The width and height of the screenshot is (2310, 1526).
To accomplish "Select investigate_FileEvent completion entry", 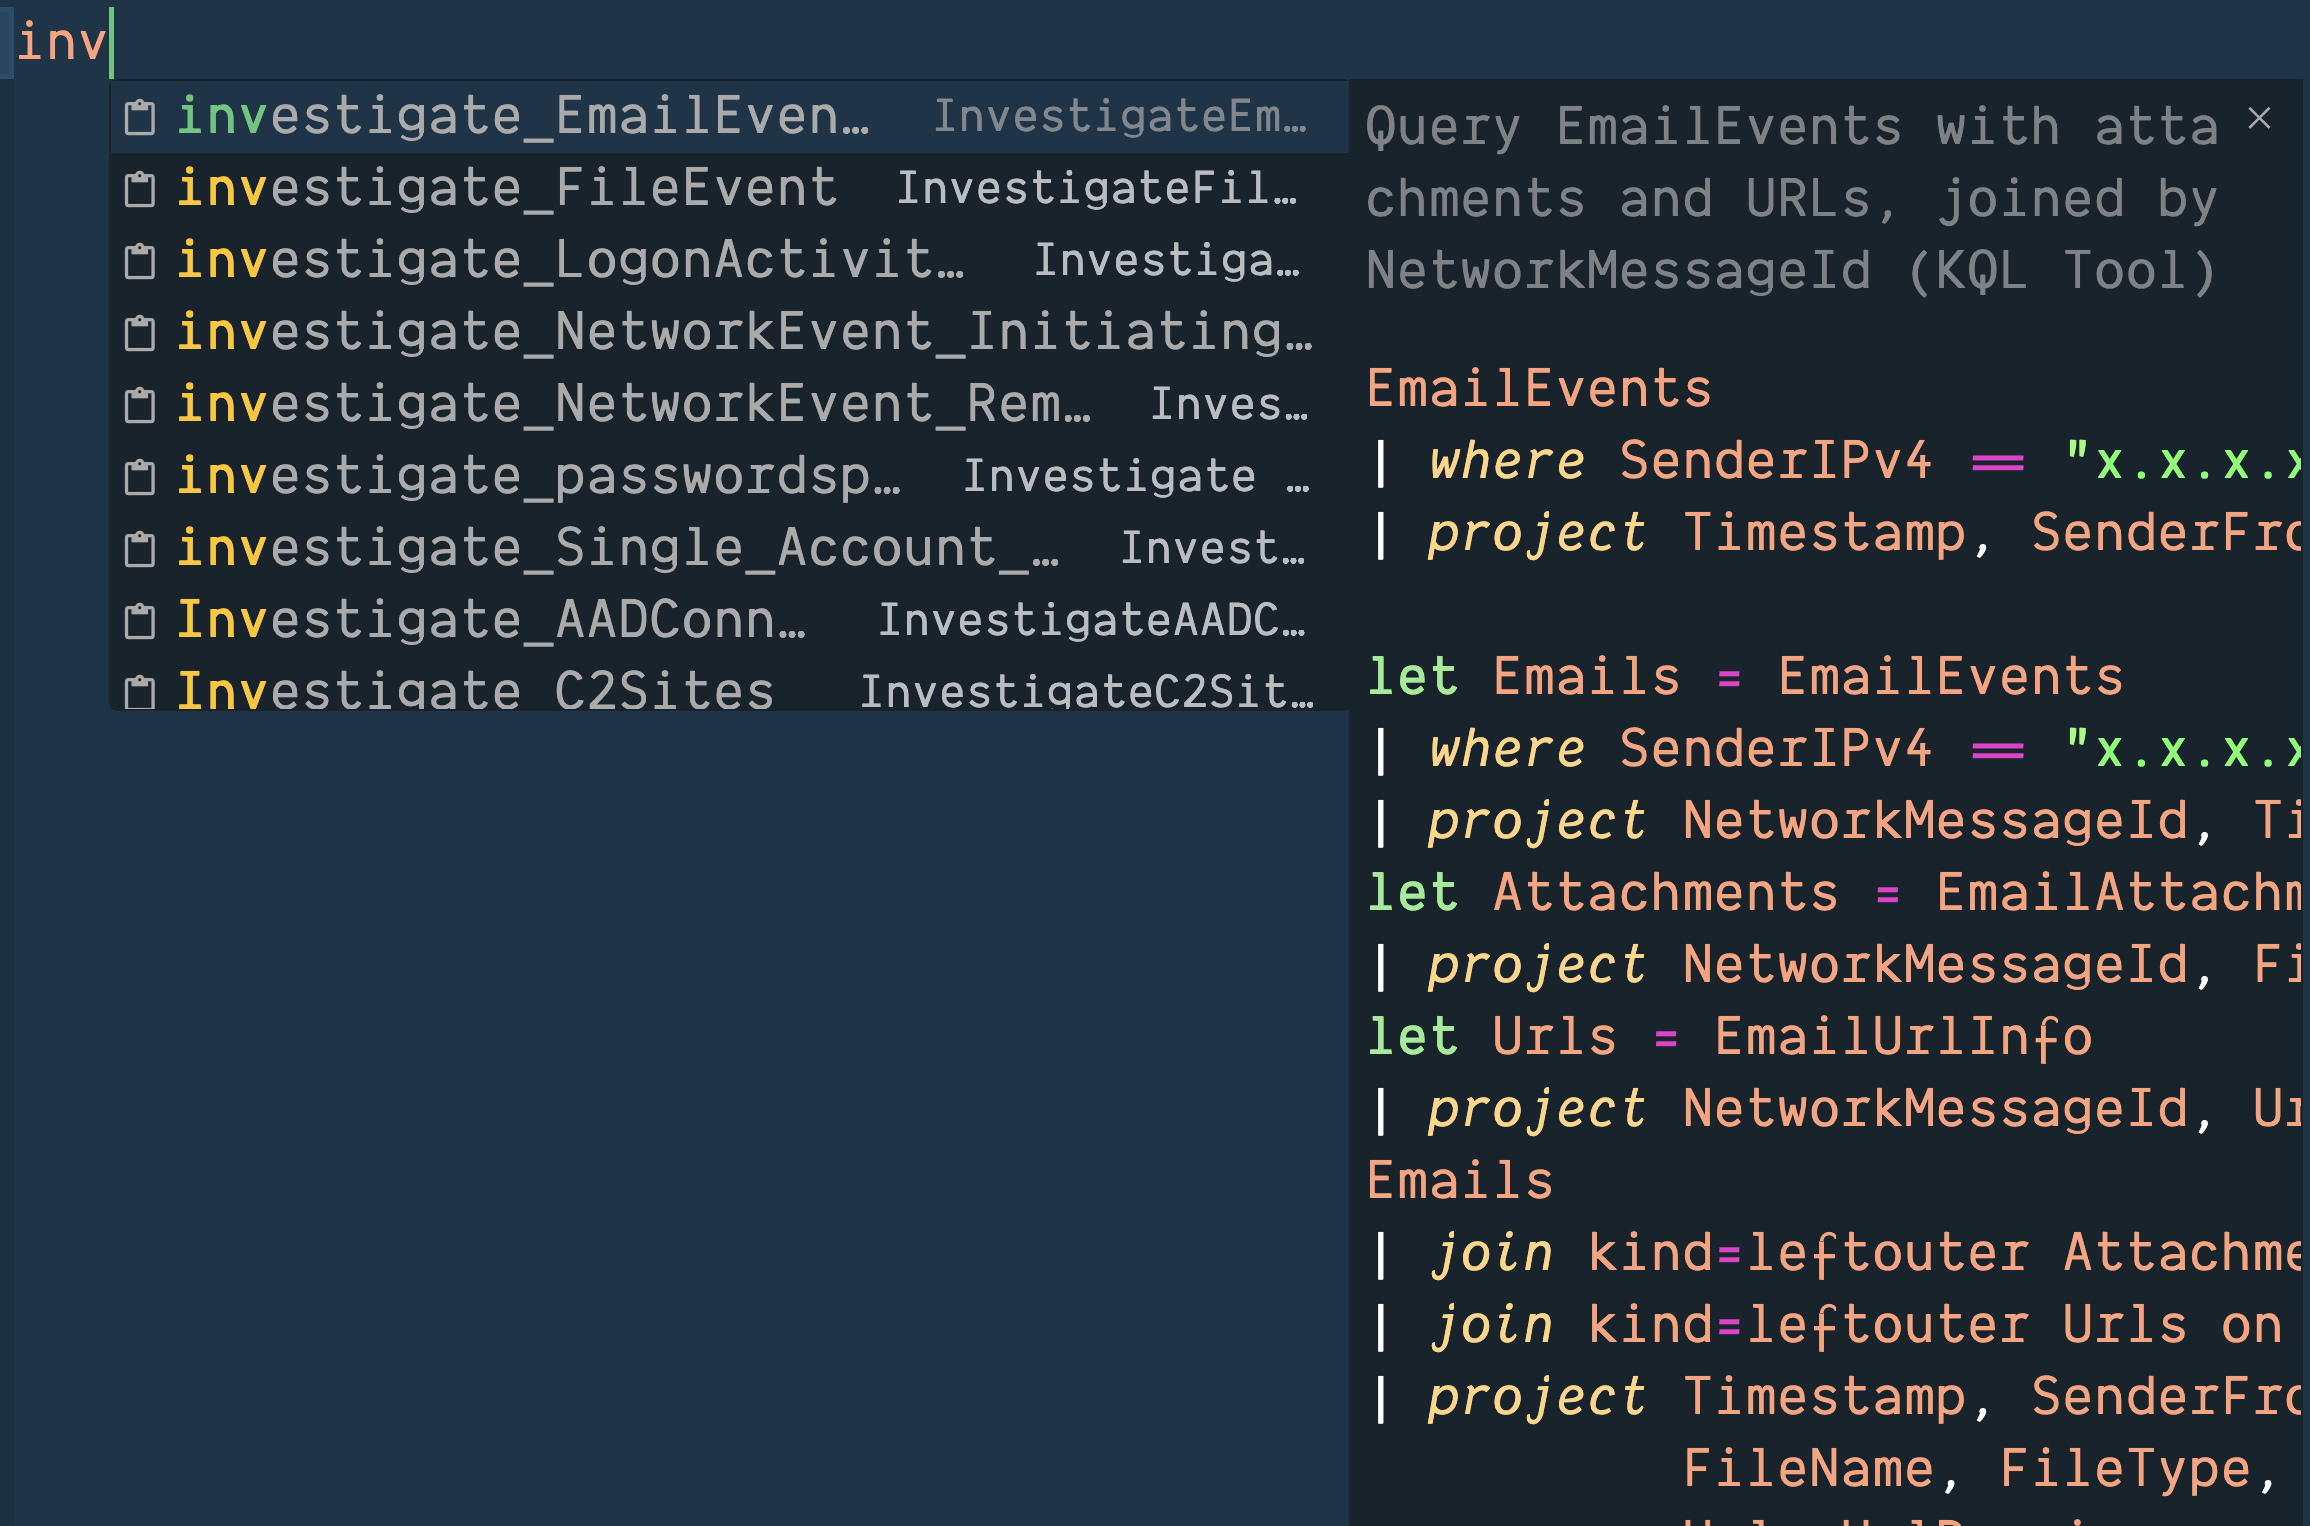I will (506, 188).
